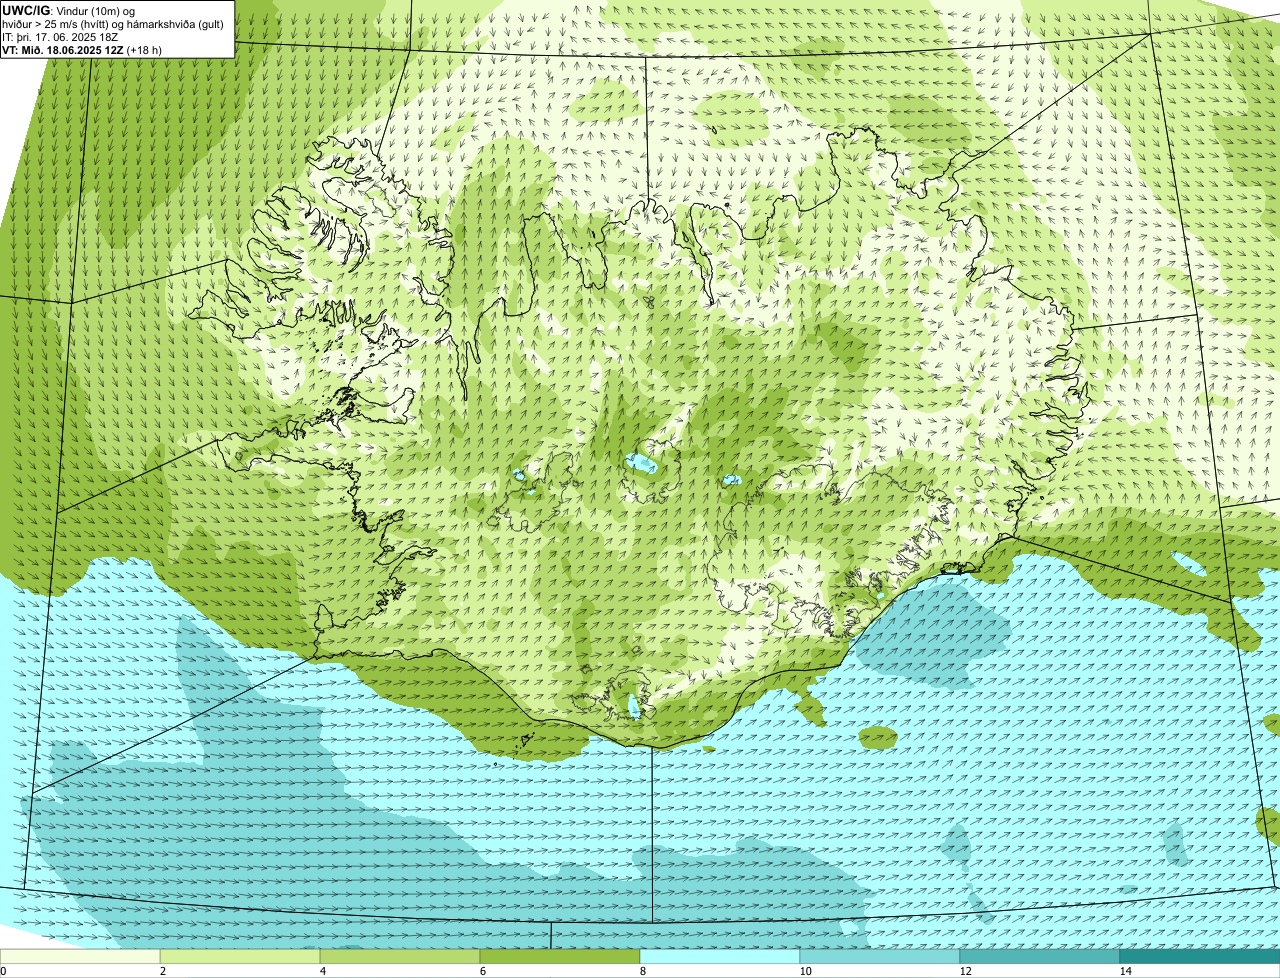Click the 4–6 m/s legend color swatch
The height and width of the screenshot is (978, 1280).
pyautogui.click(x=400, y=956)
